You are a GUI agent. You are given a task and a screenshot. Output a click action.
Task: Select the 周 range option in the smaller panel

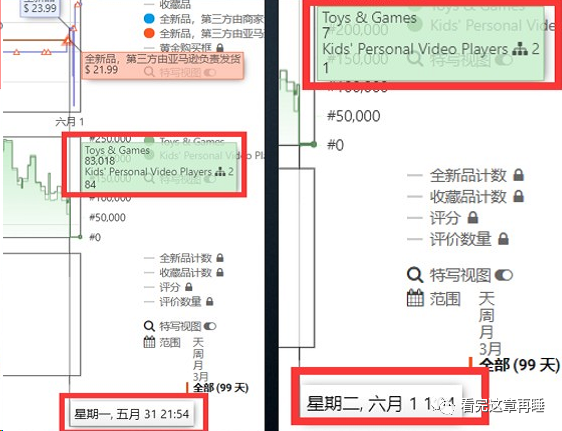[198, 354]
